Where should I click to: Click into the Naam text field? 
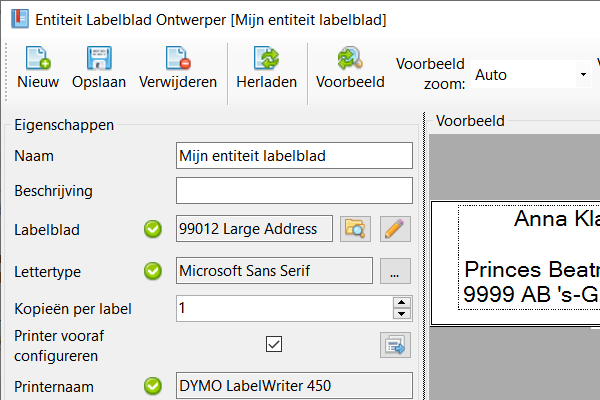click(x=293, y=156)
